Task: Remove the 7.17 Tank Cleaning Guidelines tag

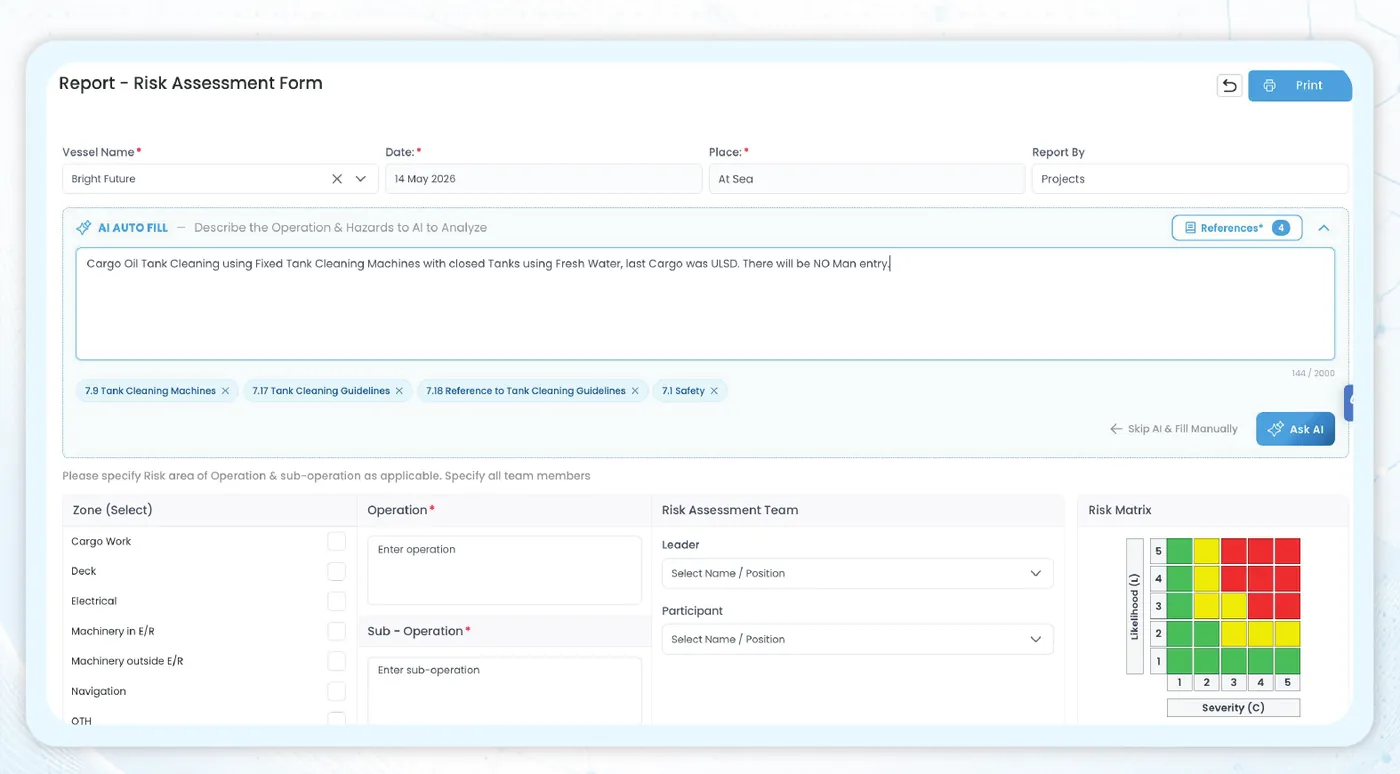Action: (399, 391)
